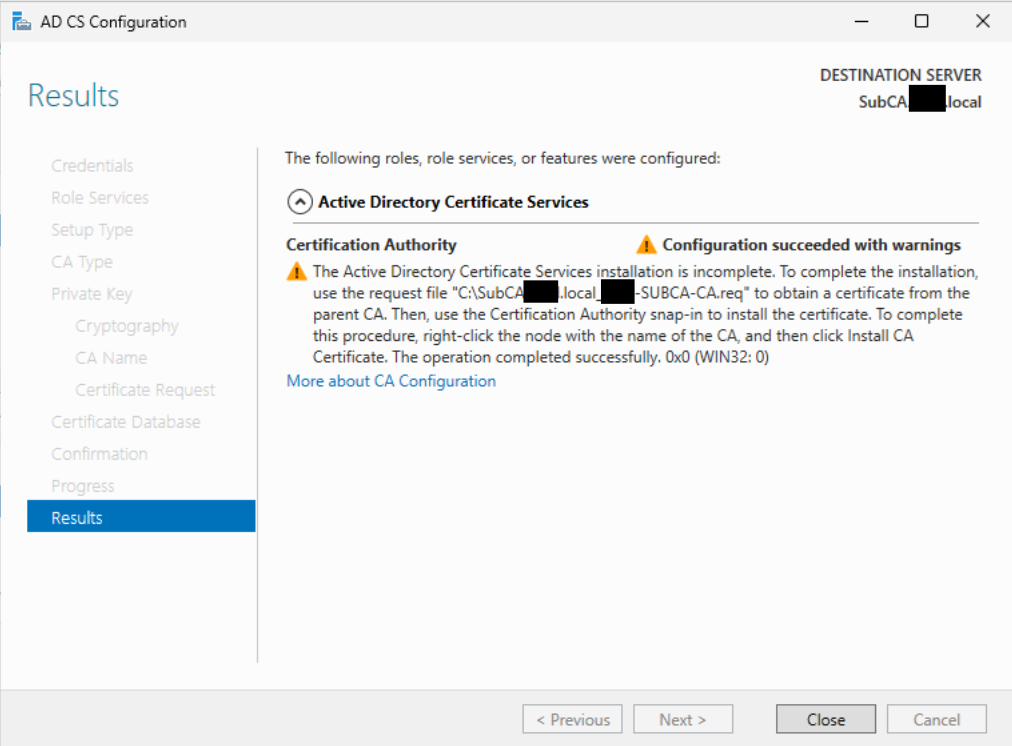
Task: Select the Cryptography sub-step
Action: click(127, 326)
